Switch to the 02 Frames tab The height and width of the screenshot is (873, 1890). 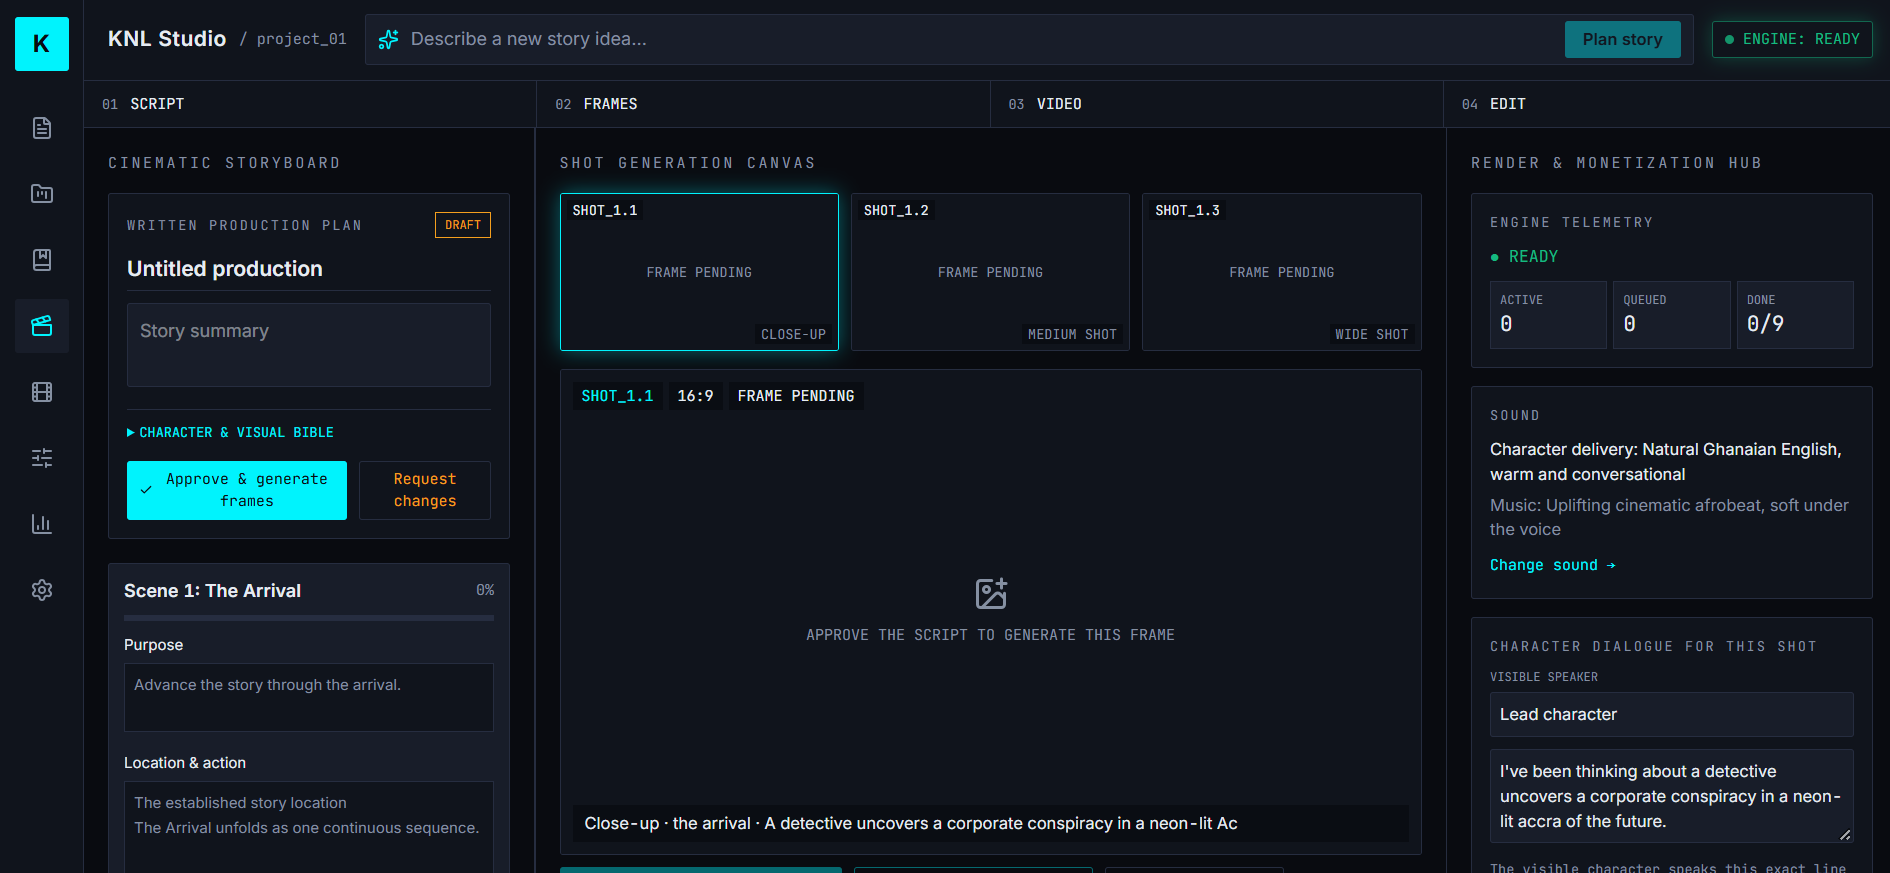(763, 104)
